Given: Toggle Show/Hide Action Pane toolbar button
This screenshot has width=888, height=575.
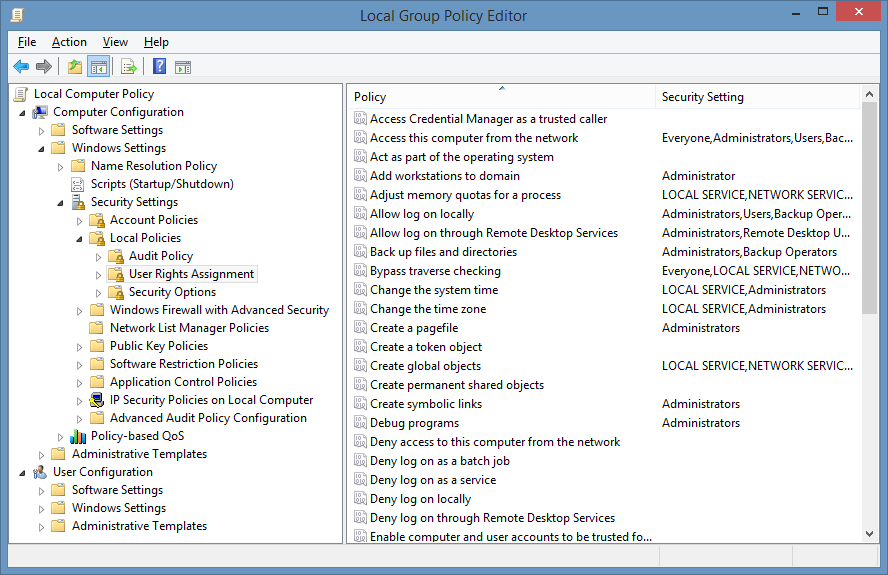Looking at the screenshot, I should point(183,67).
